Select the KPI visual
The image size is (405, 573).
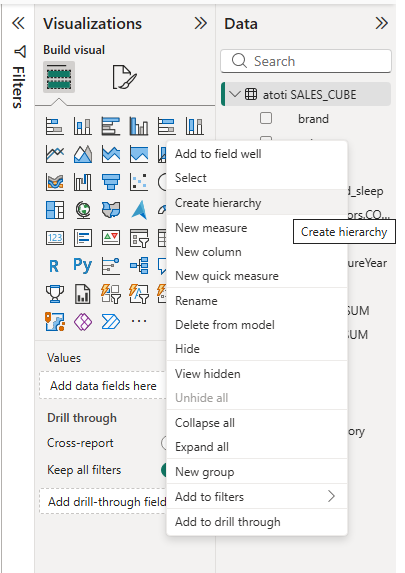(x=111, y=238)
